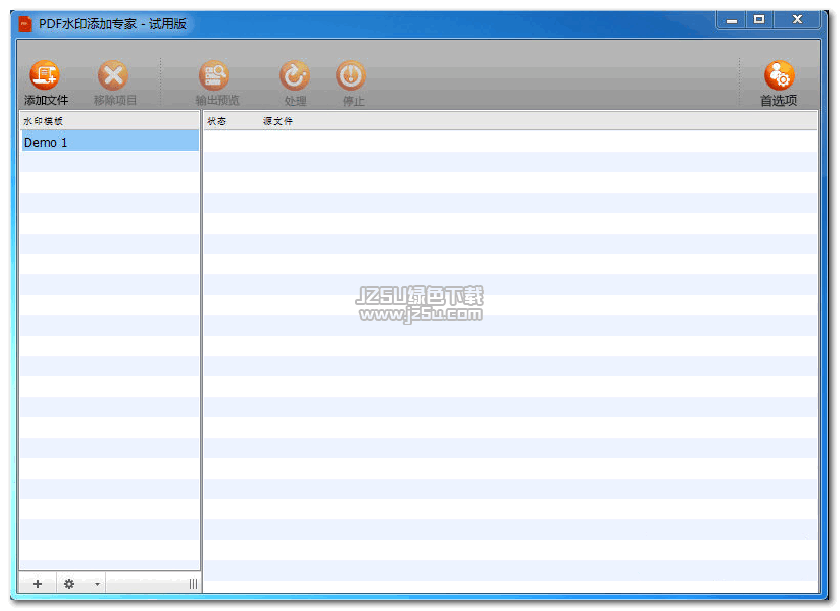Click the 源文件 column header
Viewport: 840px width, 611px height.
coord(278,121)
